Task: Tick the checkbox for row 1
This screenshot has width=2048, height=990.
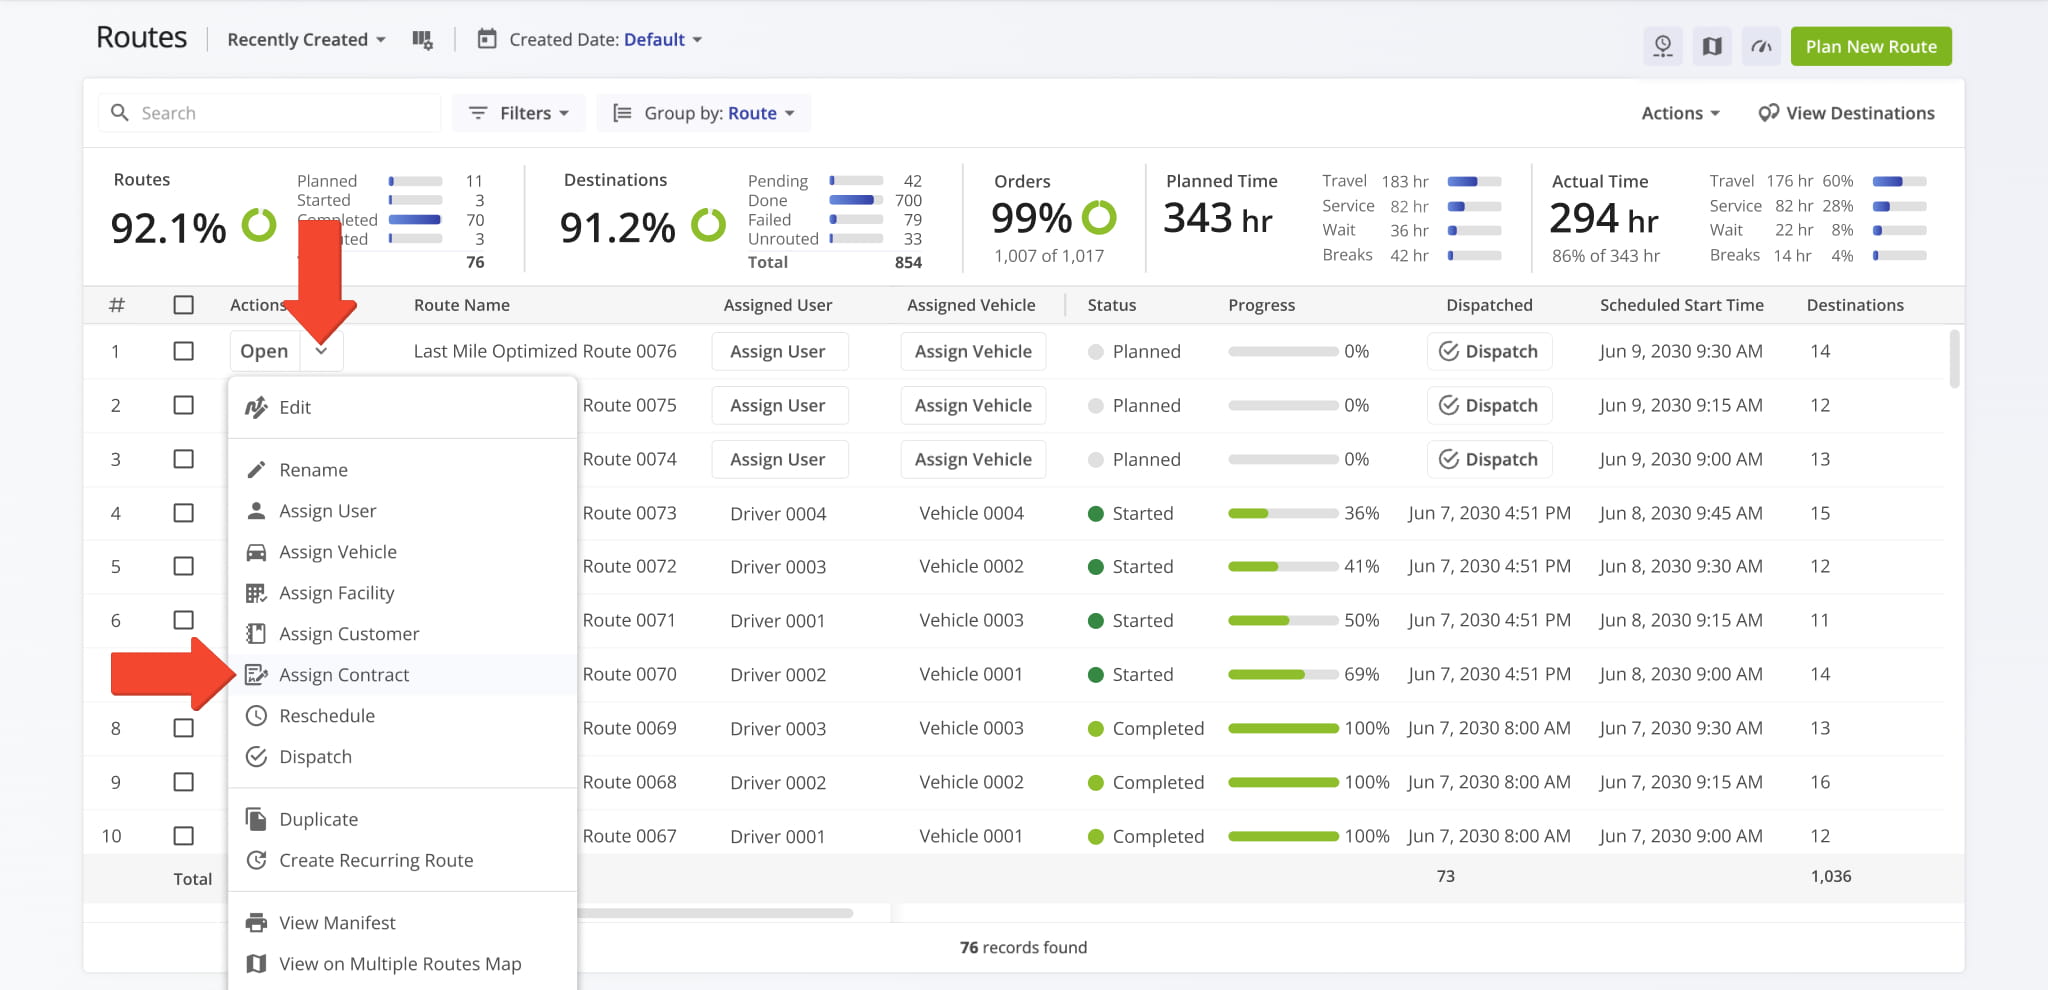Action: point(183,351)
